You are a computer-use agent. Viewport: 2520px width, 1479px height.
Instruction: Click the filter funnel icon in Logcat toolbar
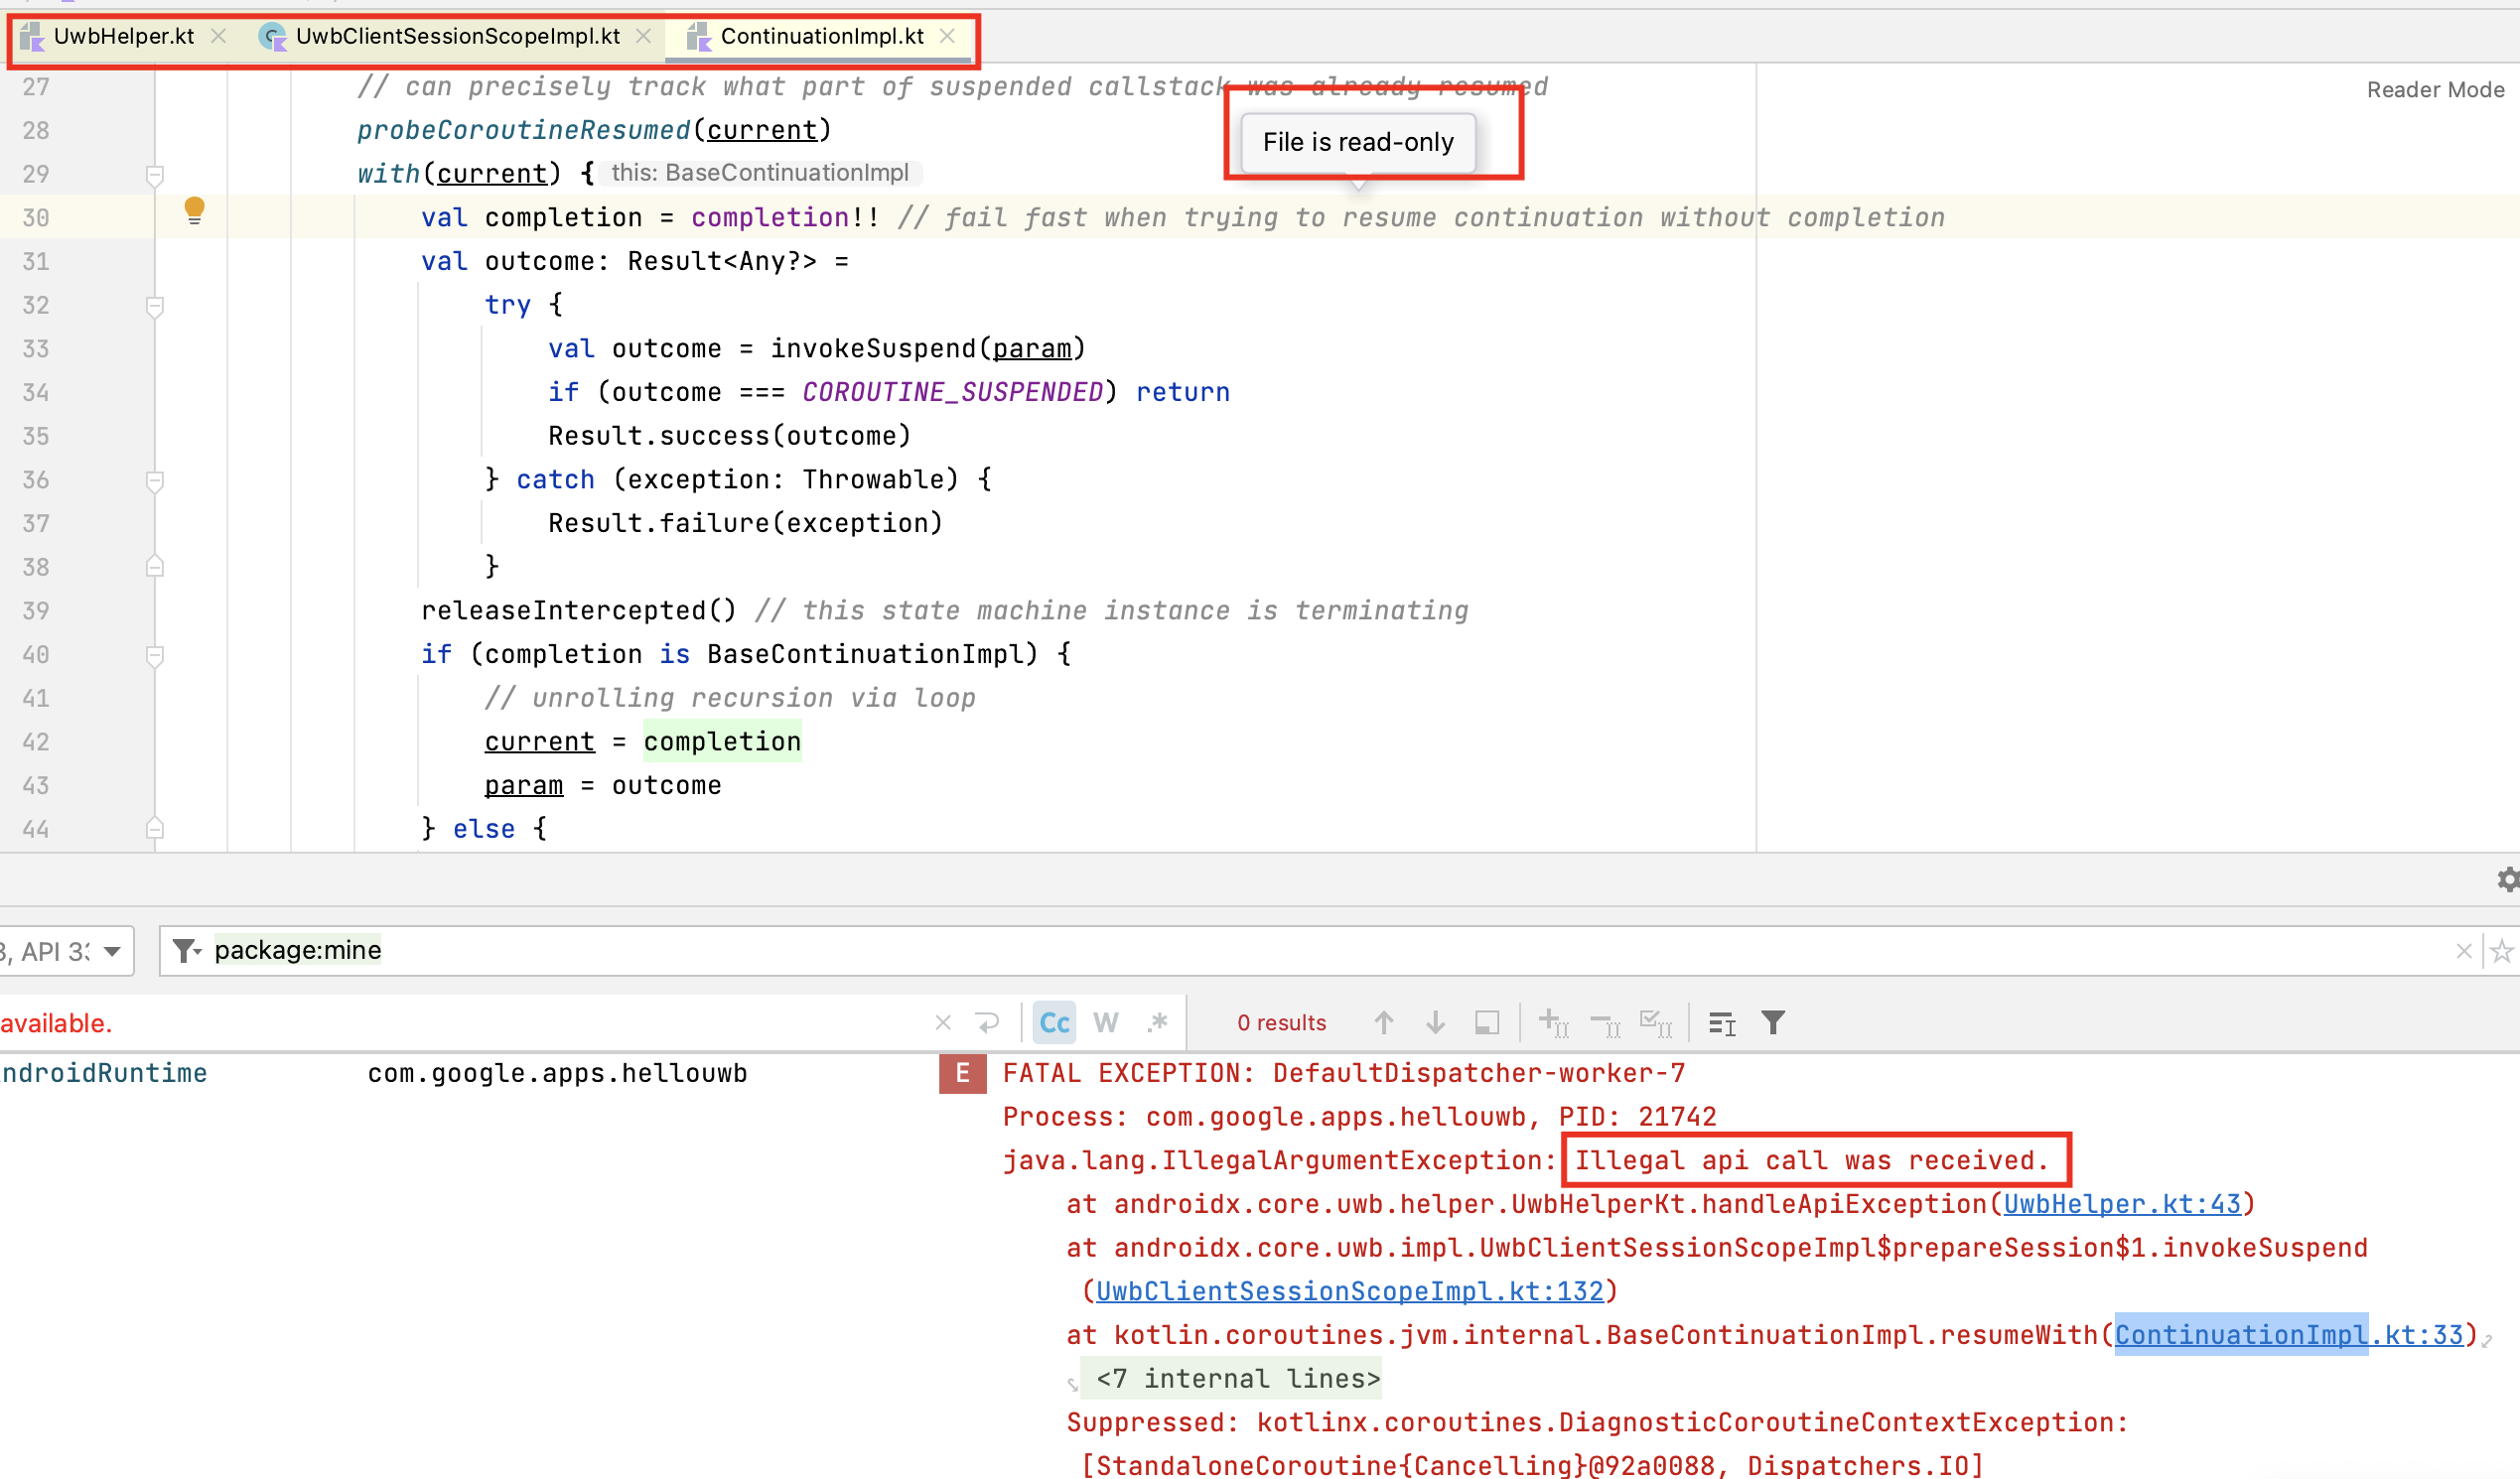[x=1774, y=1022]
